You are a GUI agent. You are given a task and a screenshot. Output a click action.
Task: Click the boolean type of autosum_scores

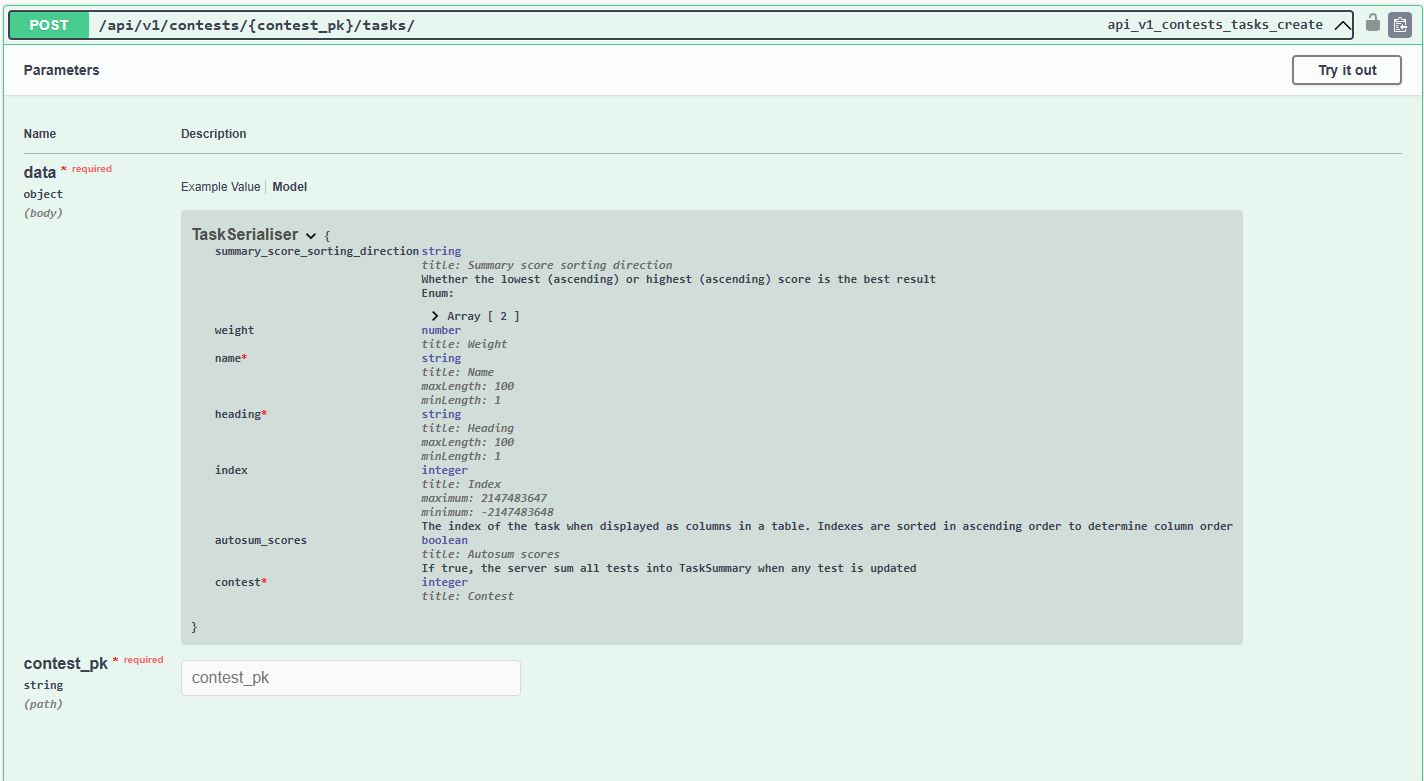[445, 540]
